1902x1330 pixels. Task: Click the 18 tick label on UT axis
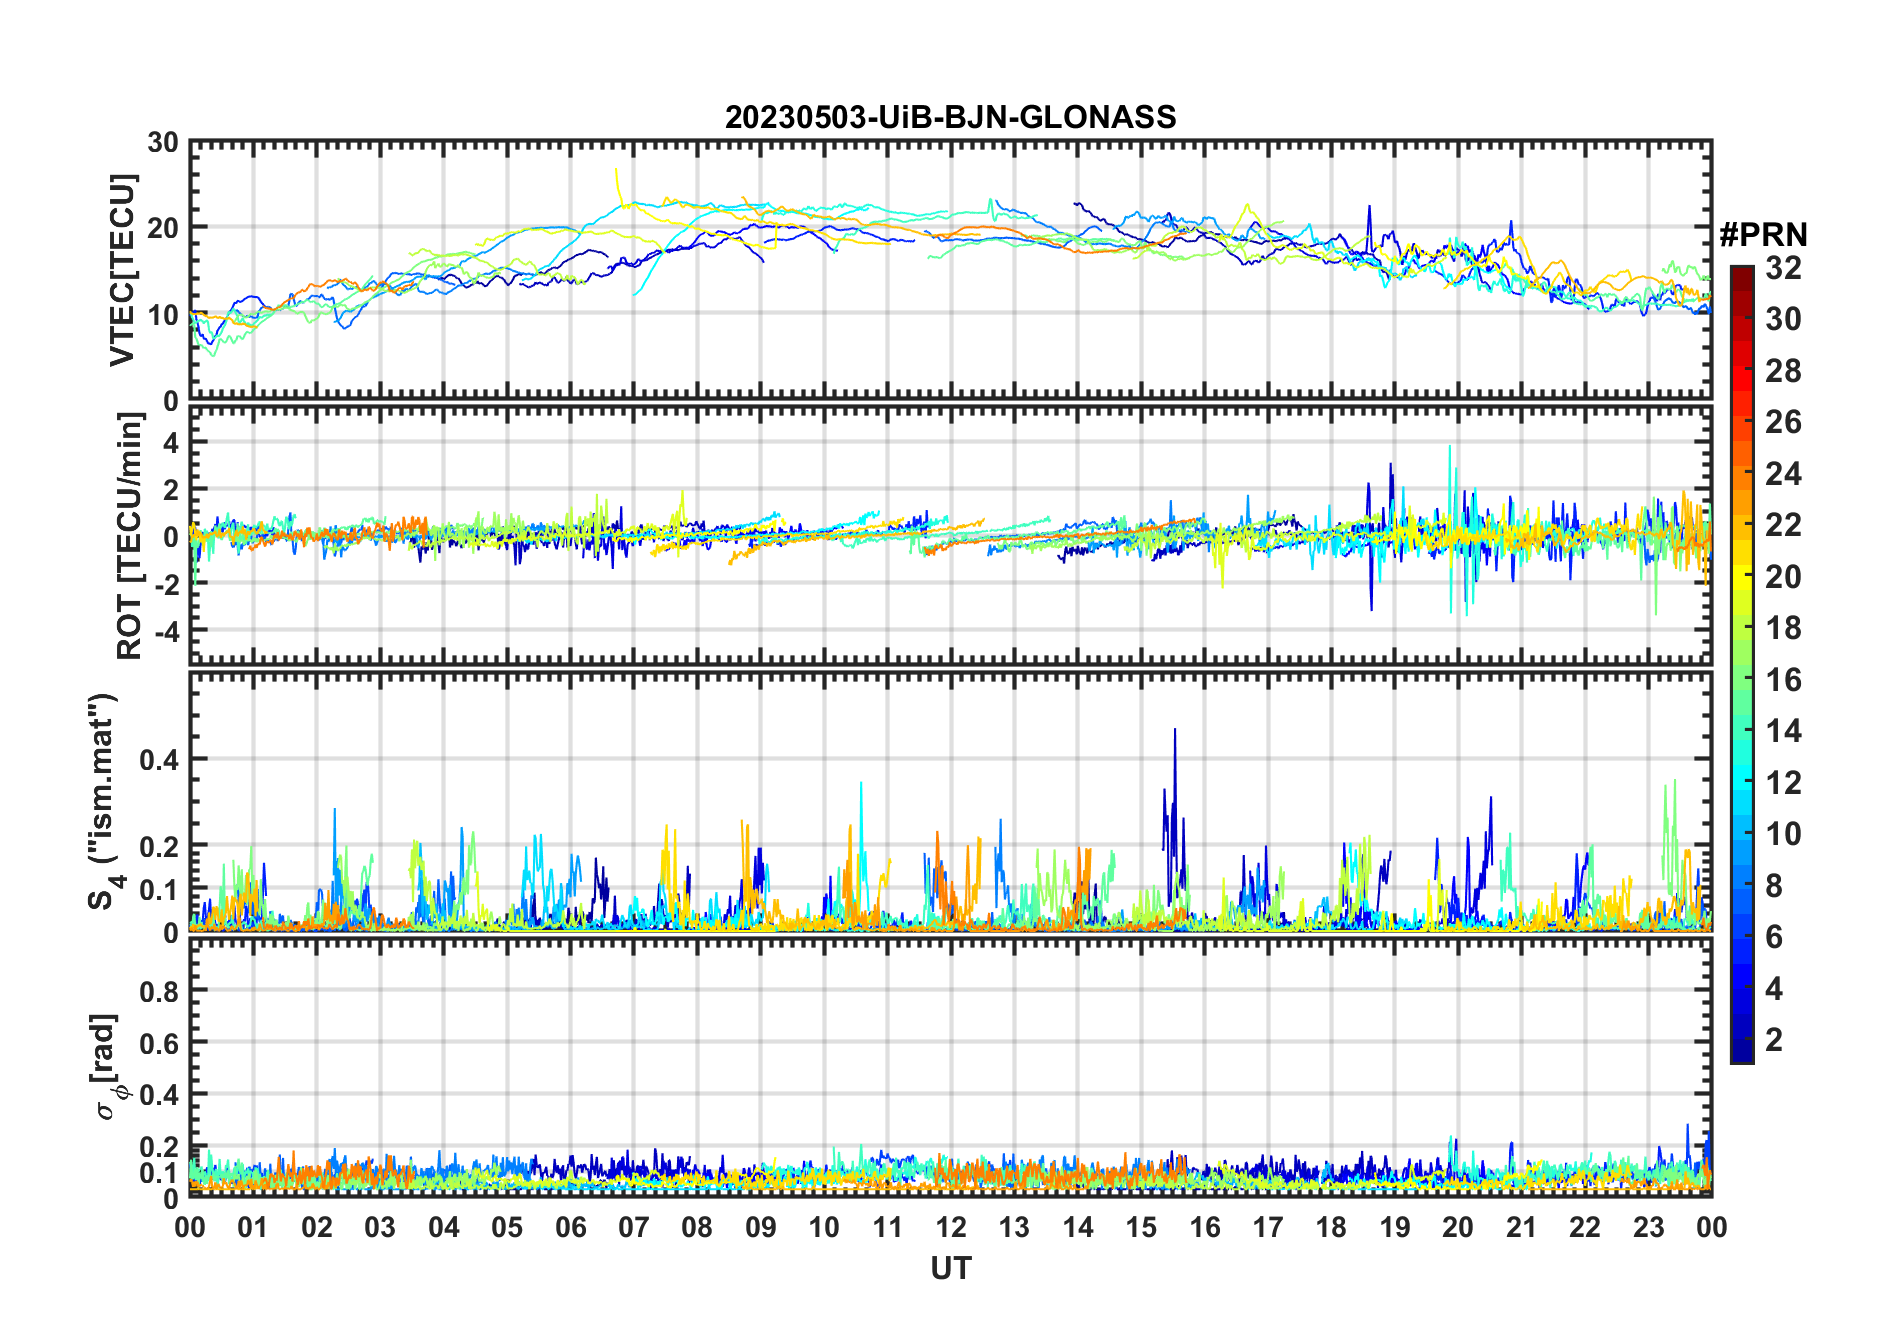point(1331,1227)
